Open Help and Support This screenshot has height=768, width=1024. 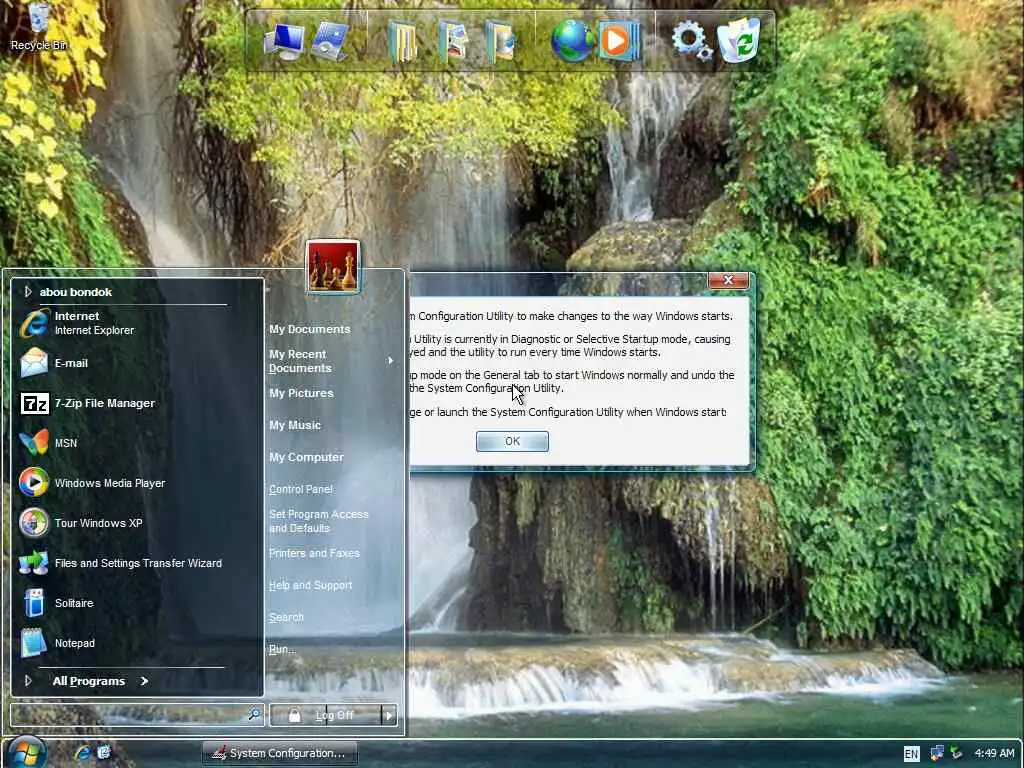(310, 585)
